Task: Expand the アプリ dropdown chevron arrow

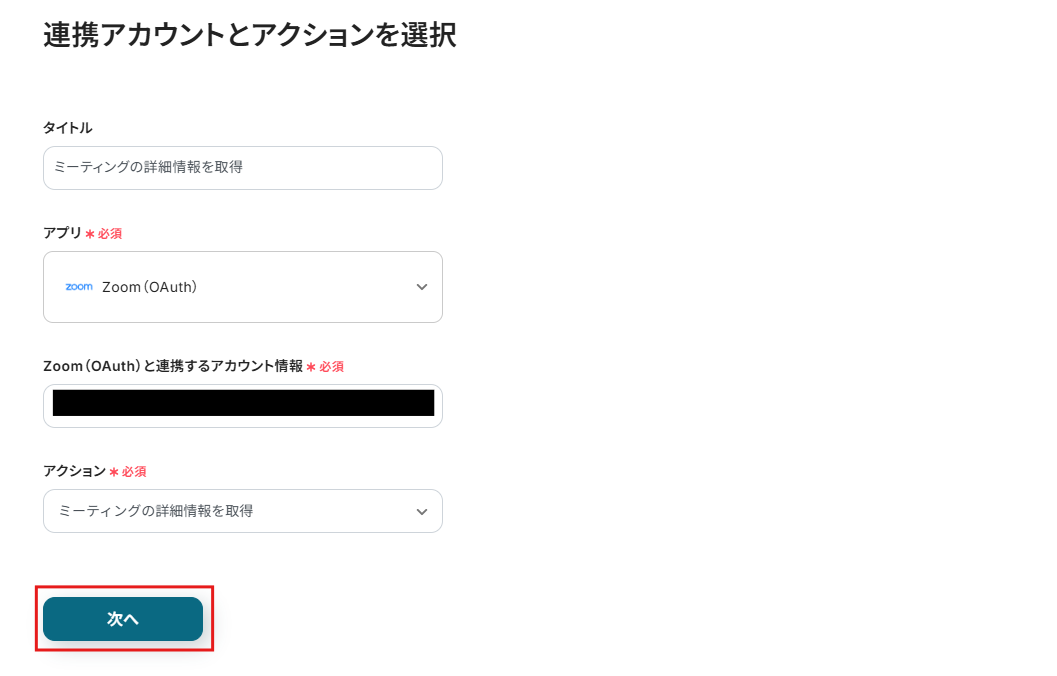Action: (x=421, y=287)
